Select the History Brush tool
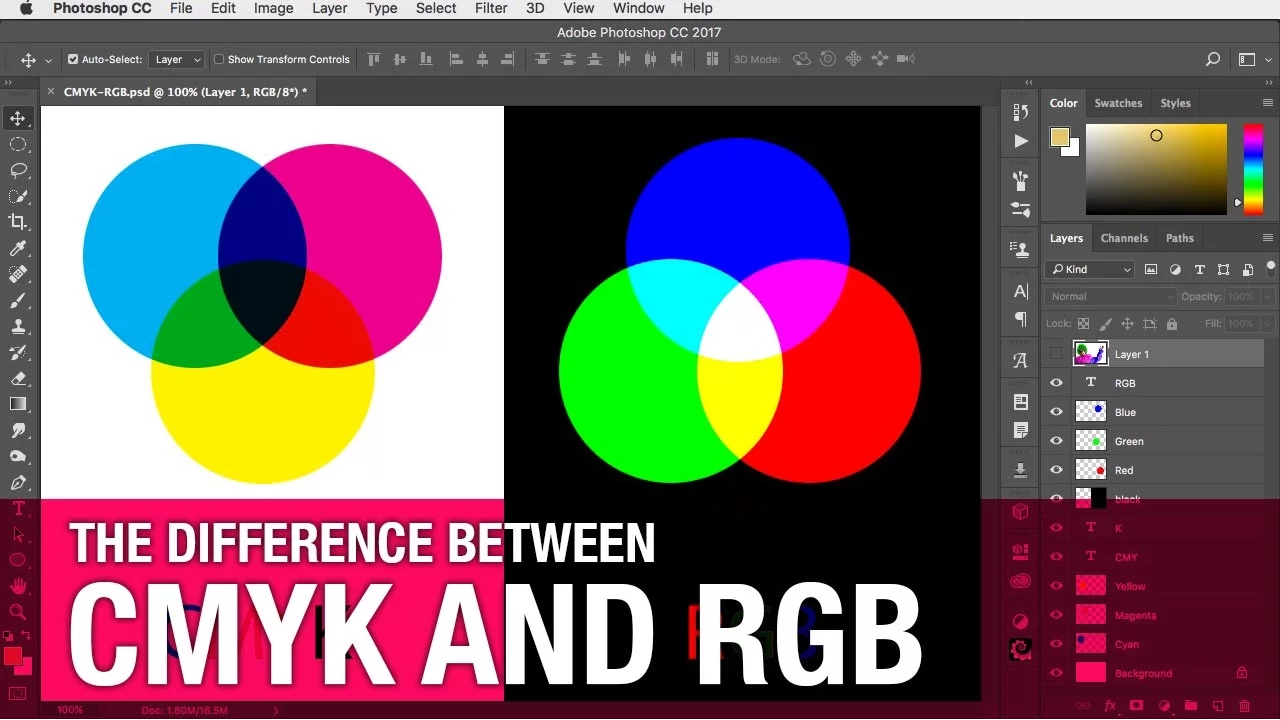 [18, 352]
